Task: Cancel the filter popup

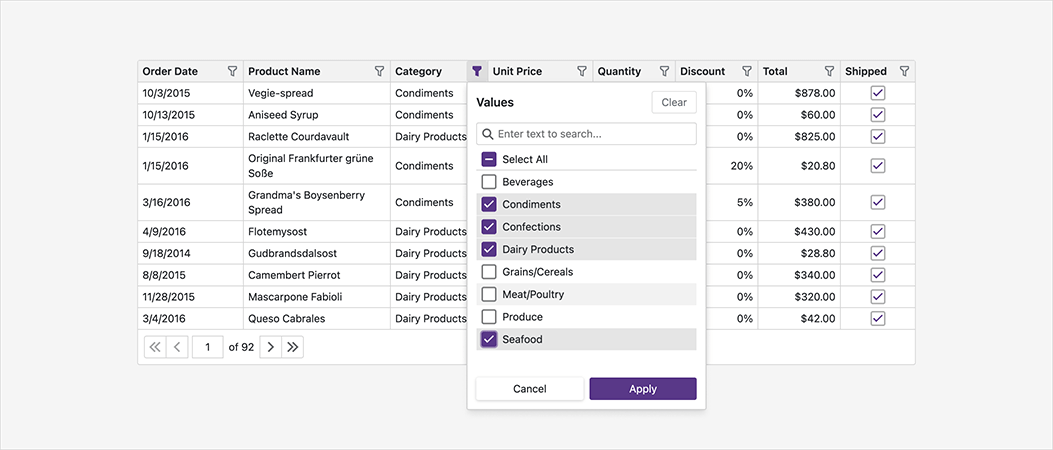Action: [529, 389]
